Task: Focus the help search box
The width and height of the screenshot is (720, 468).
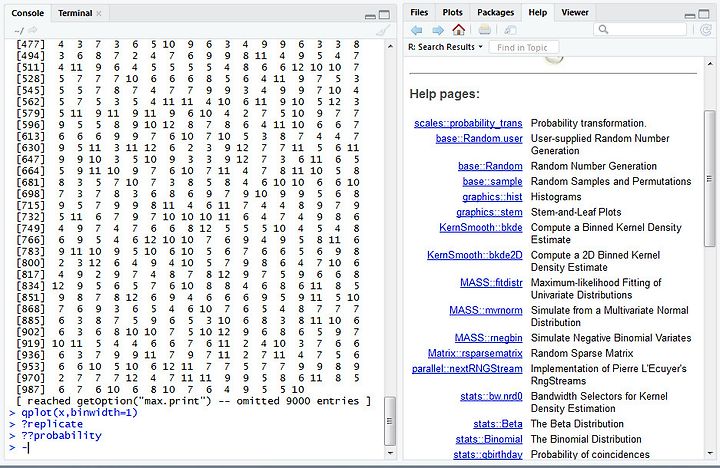Action: 642,30
